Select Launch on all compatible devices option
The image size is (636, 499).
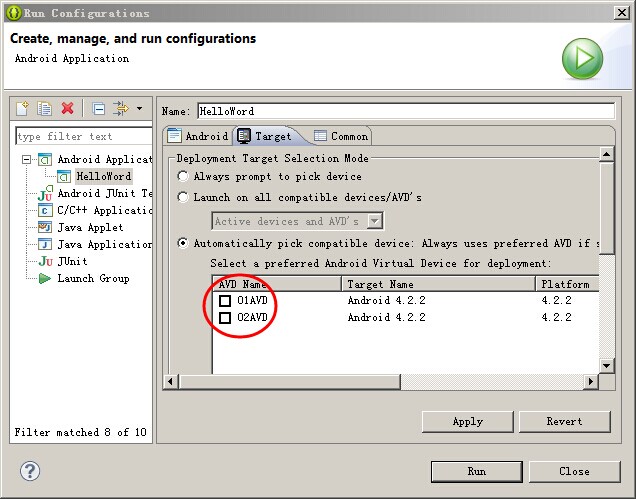coord(183,198)
